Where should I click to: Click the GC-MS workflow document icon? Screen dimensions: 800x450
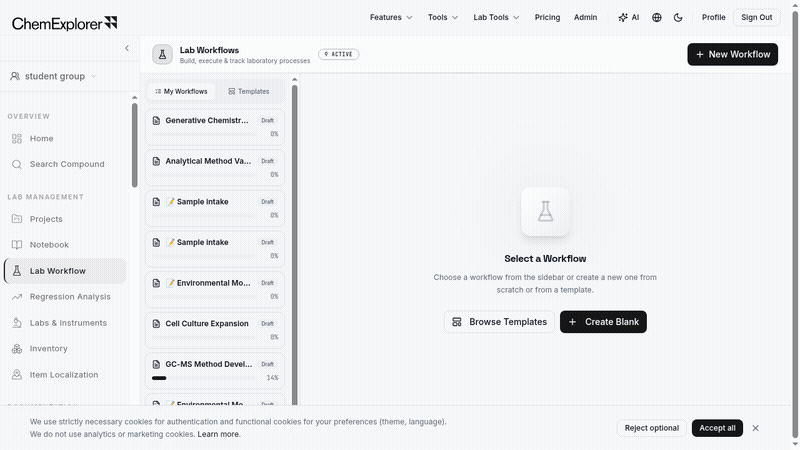(156, 364)
